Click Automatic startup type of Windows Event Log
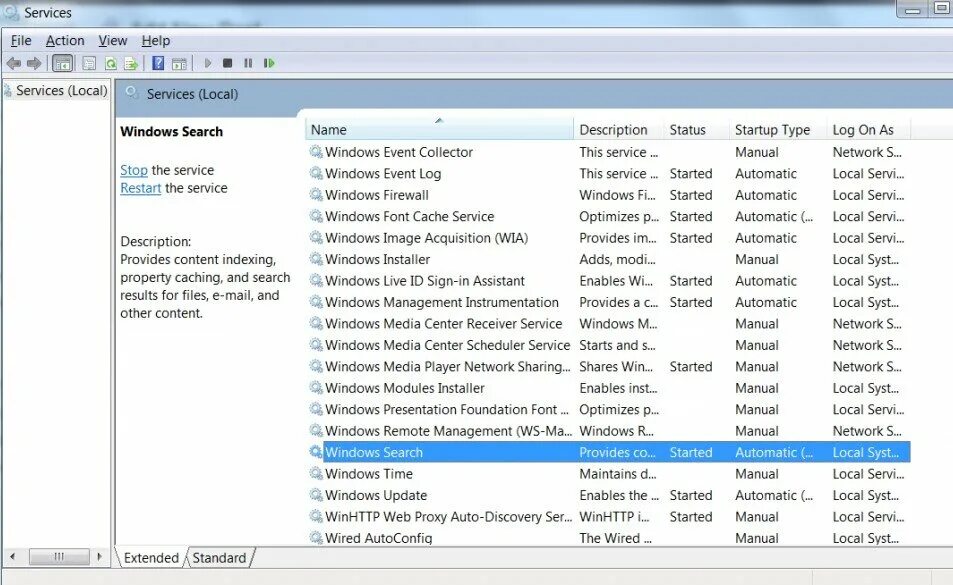The image size is (953, 585). click(766, 173)
